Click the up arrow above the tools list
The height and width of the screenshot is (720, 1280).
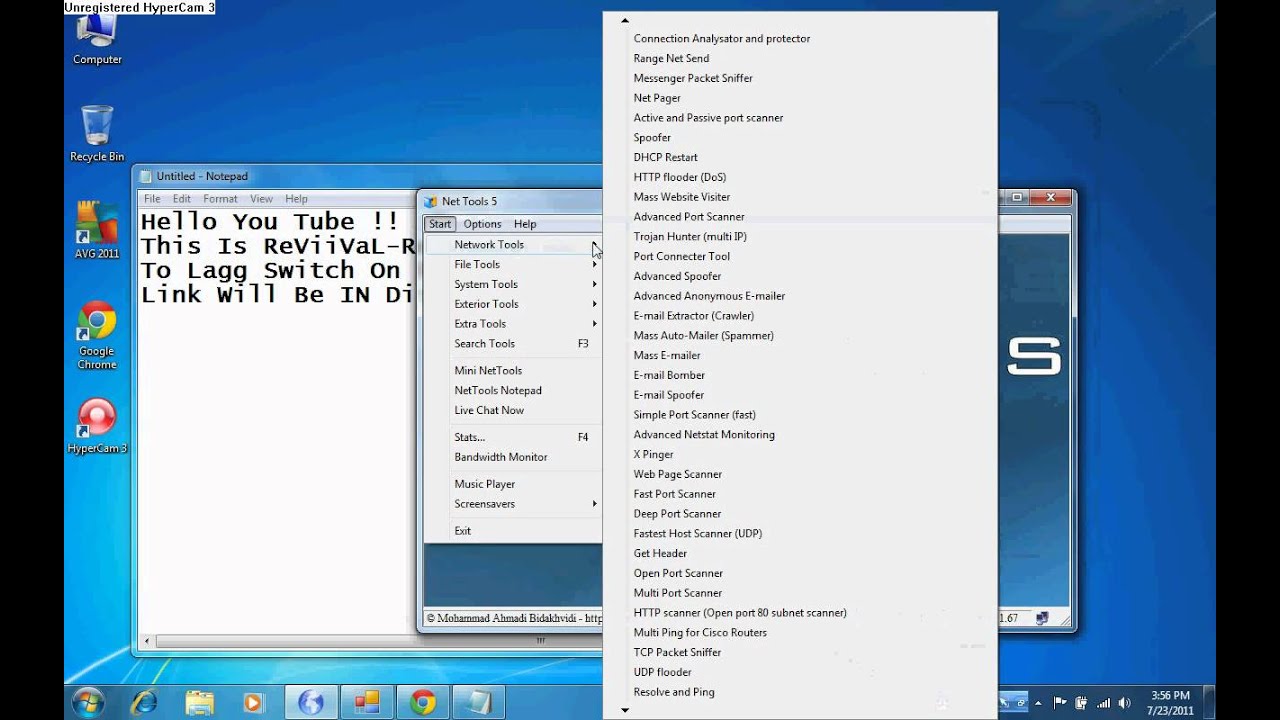coord(625,20)
